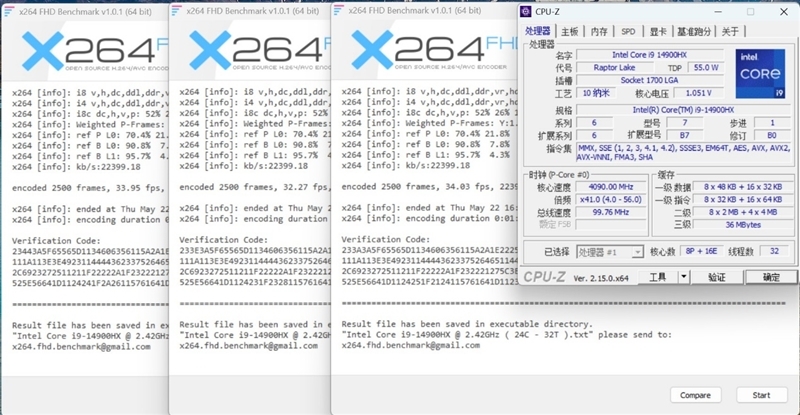Viewport: 800px width, 415px height.
Task: Select the 处理器 tab in CPU-Z
Action: coord(538,31)
